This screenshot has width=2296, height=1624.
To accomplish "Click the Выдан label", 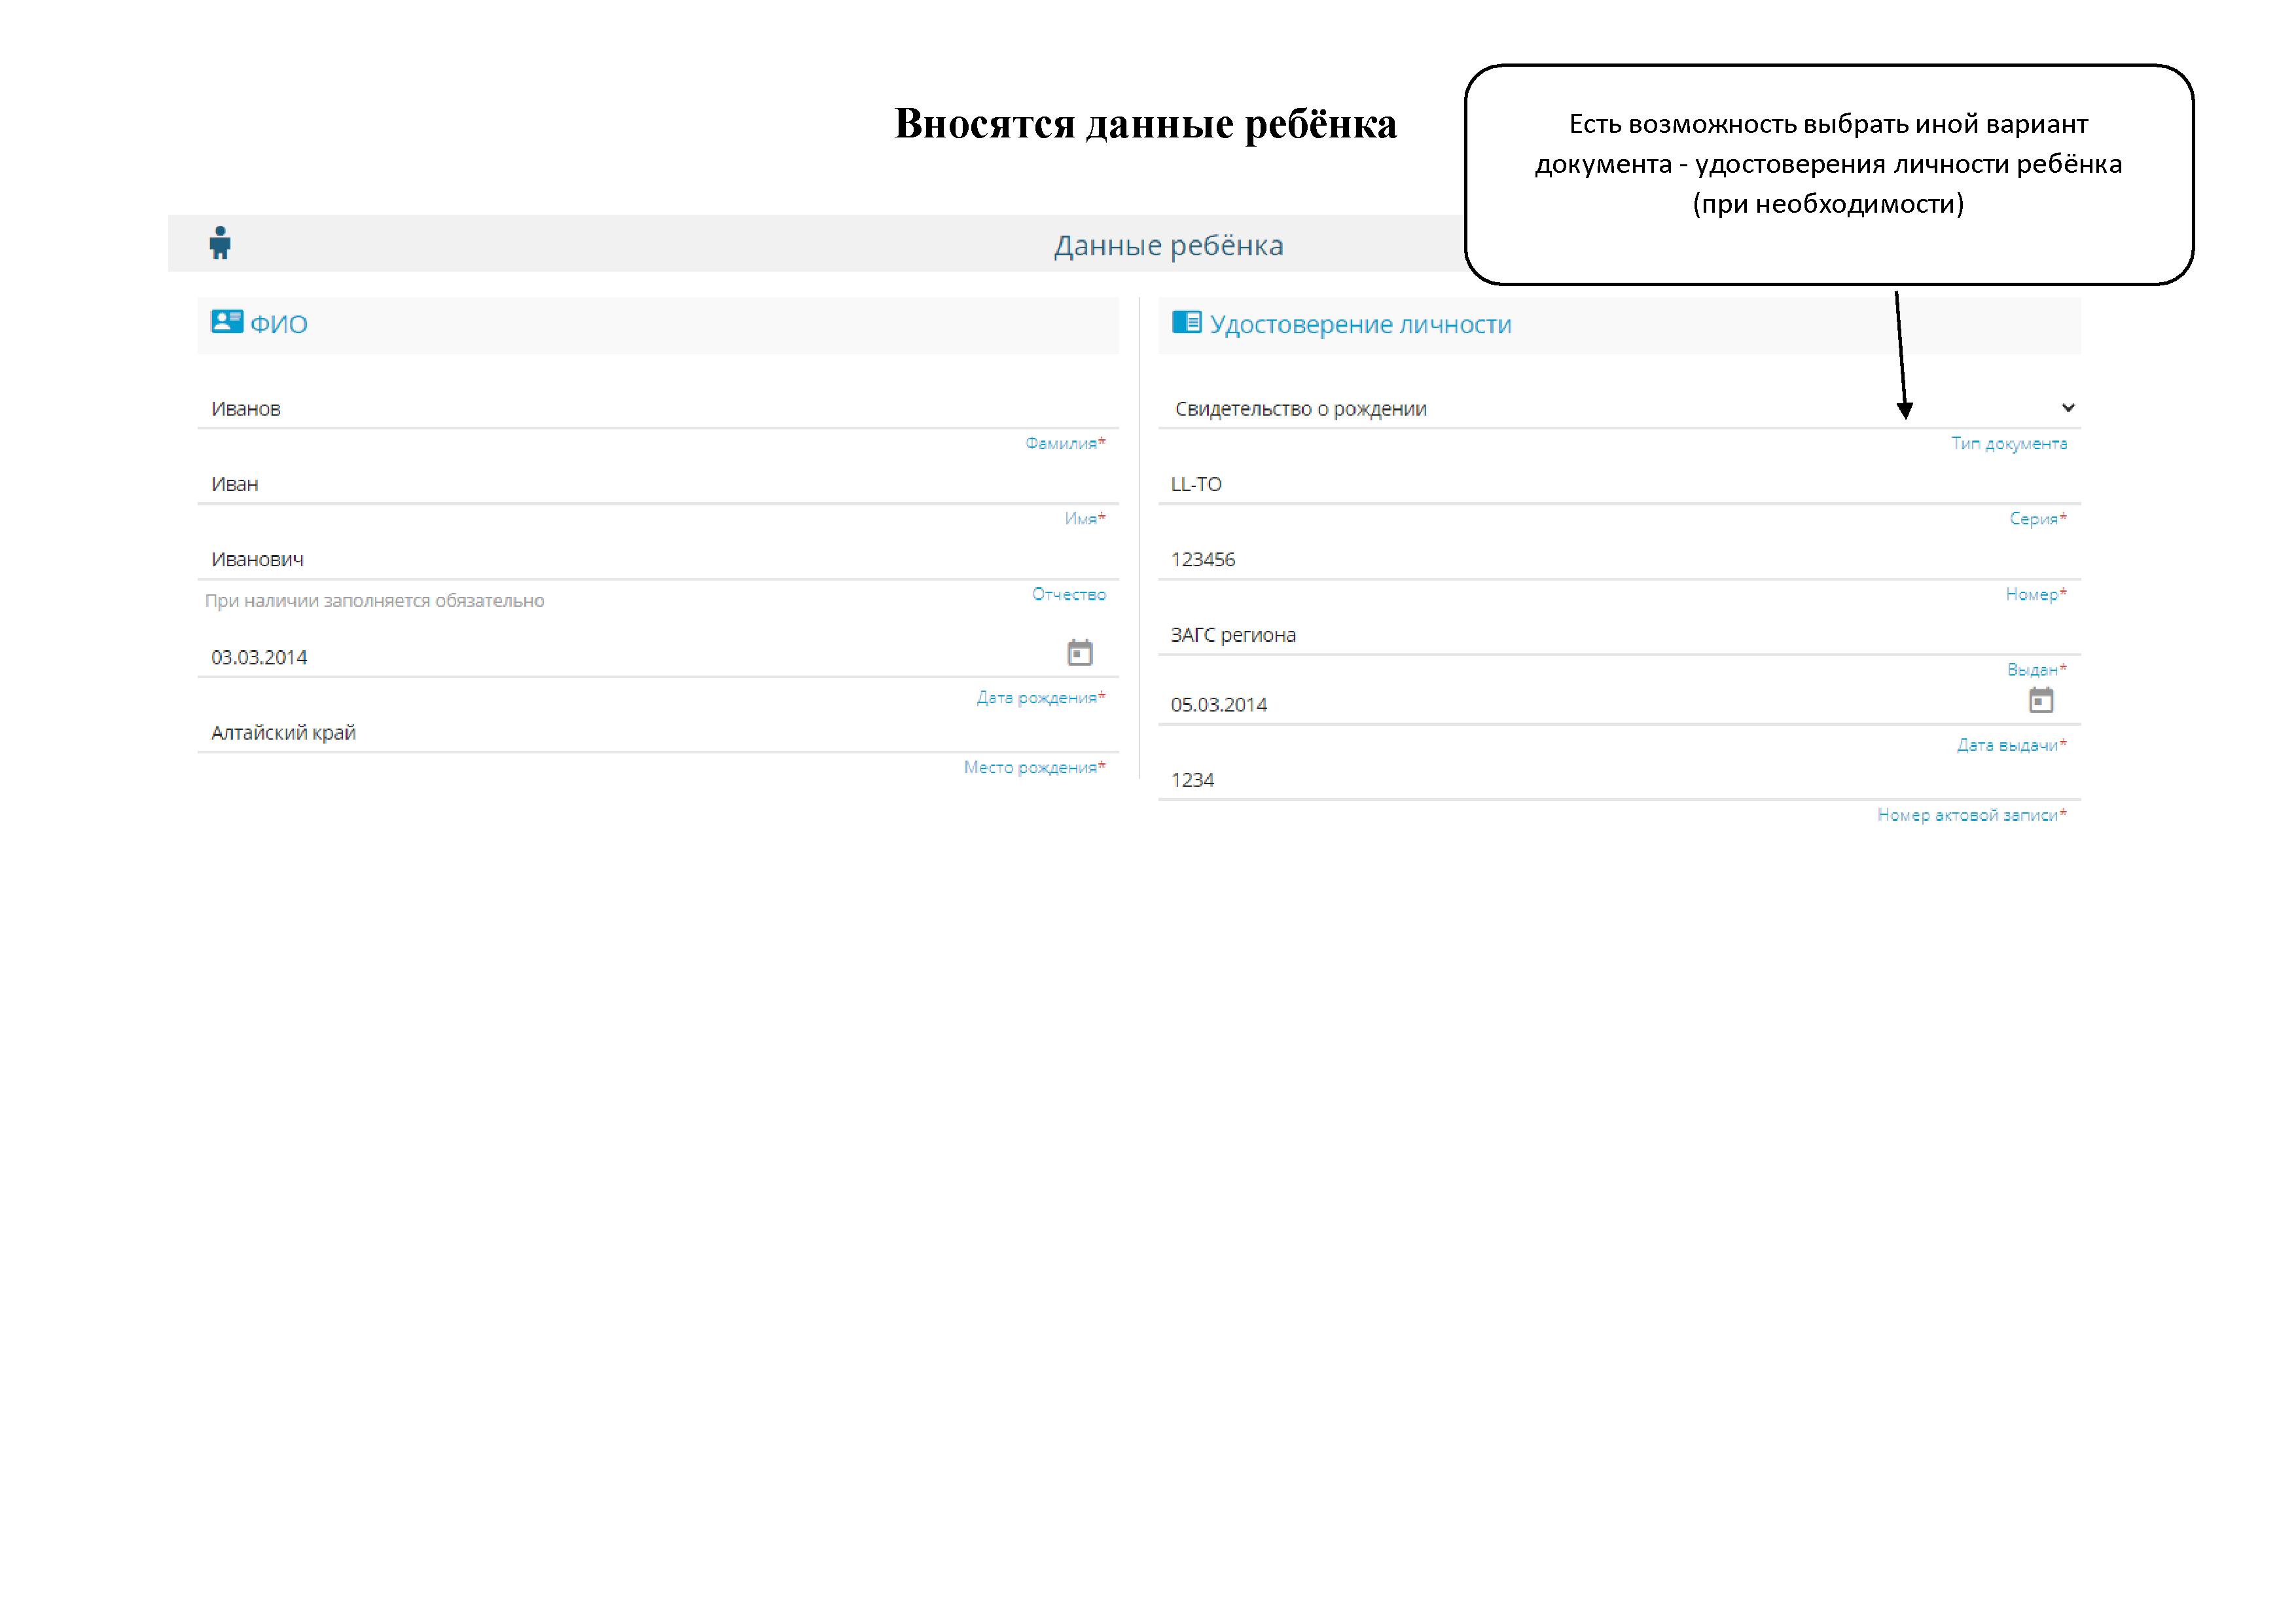I will coord(2037,669).
